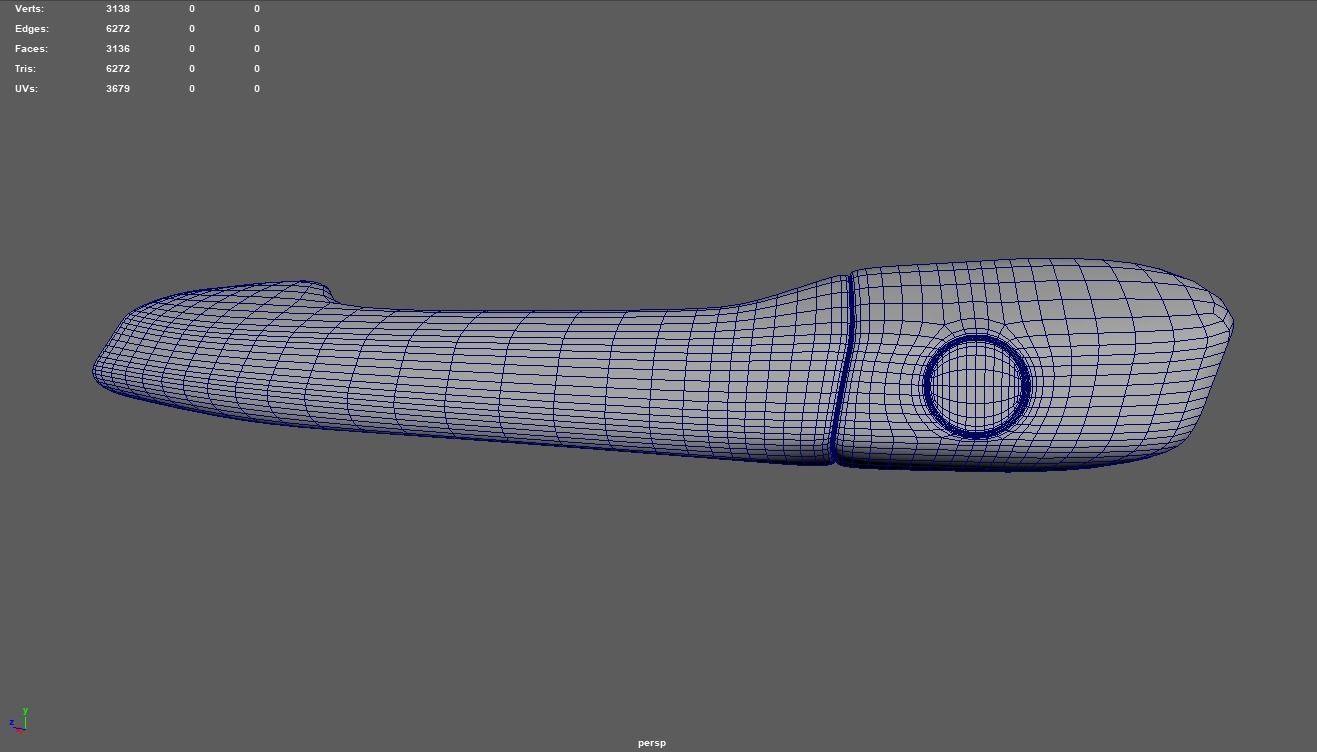This screenshot has width=1317, height=752.
Task: Click the face count value "3136"
Action: [x=118, y=48]
